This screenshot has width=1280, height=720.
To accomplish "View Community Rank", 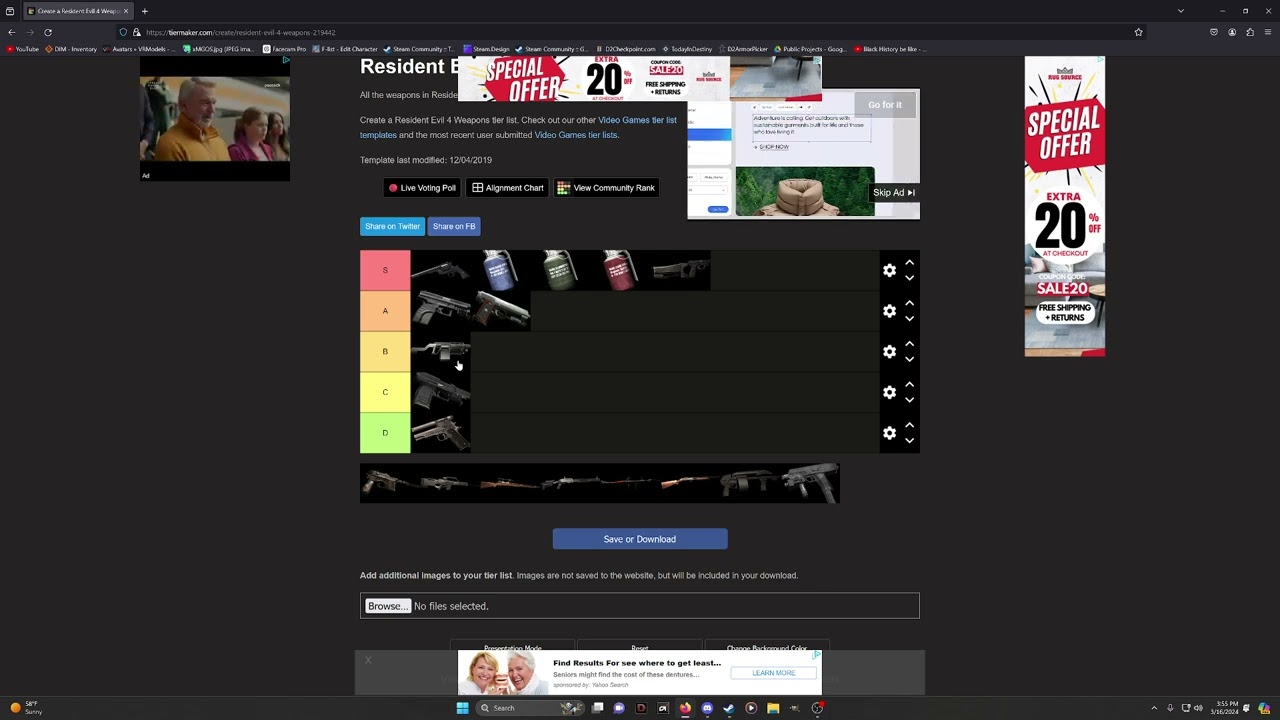I will 606,188.
